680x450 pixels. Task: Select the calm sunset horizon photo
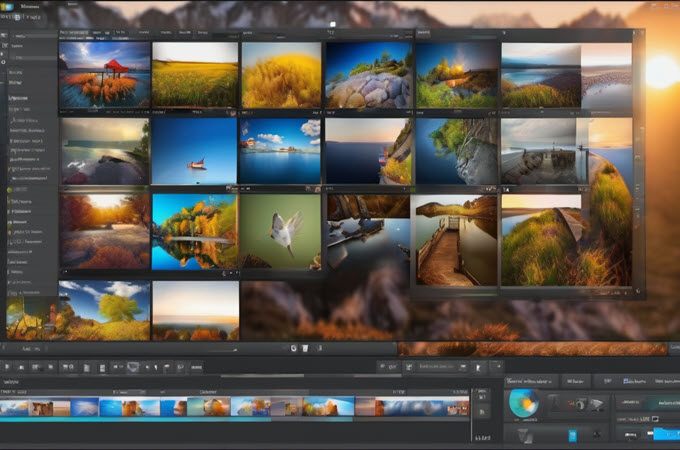[196, 310]
